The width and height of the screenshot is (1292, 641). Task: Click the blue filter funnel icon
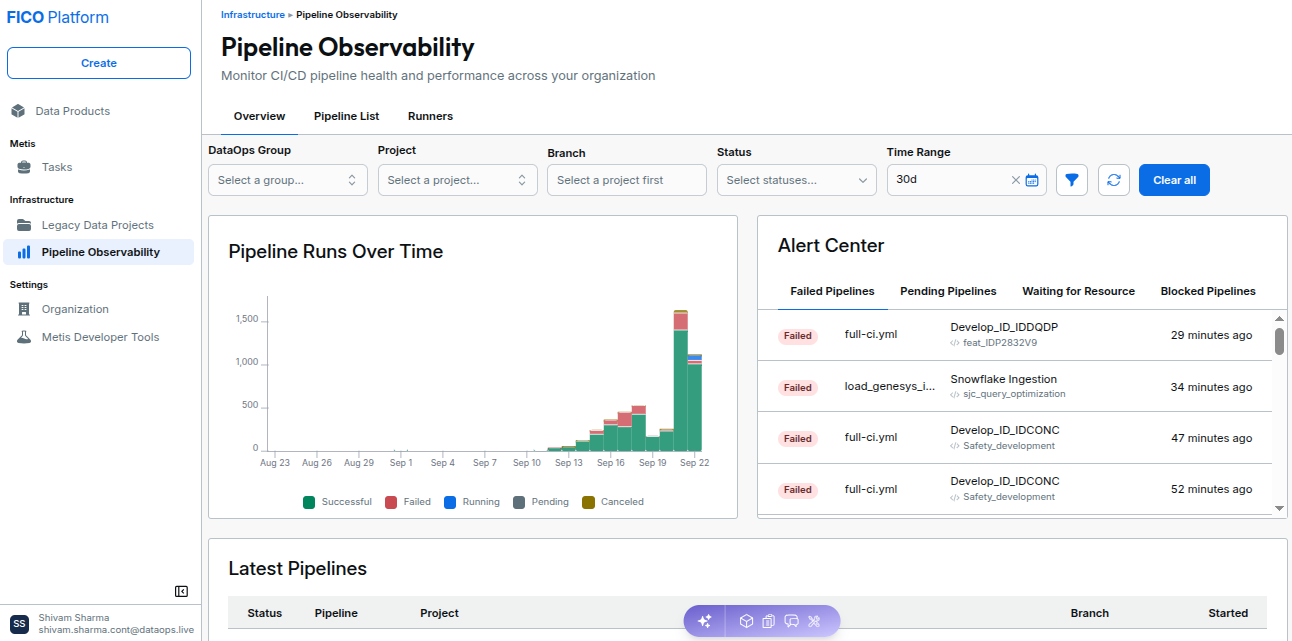coord(1072,180)
